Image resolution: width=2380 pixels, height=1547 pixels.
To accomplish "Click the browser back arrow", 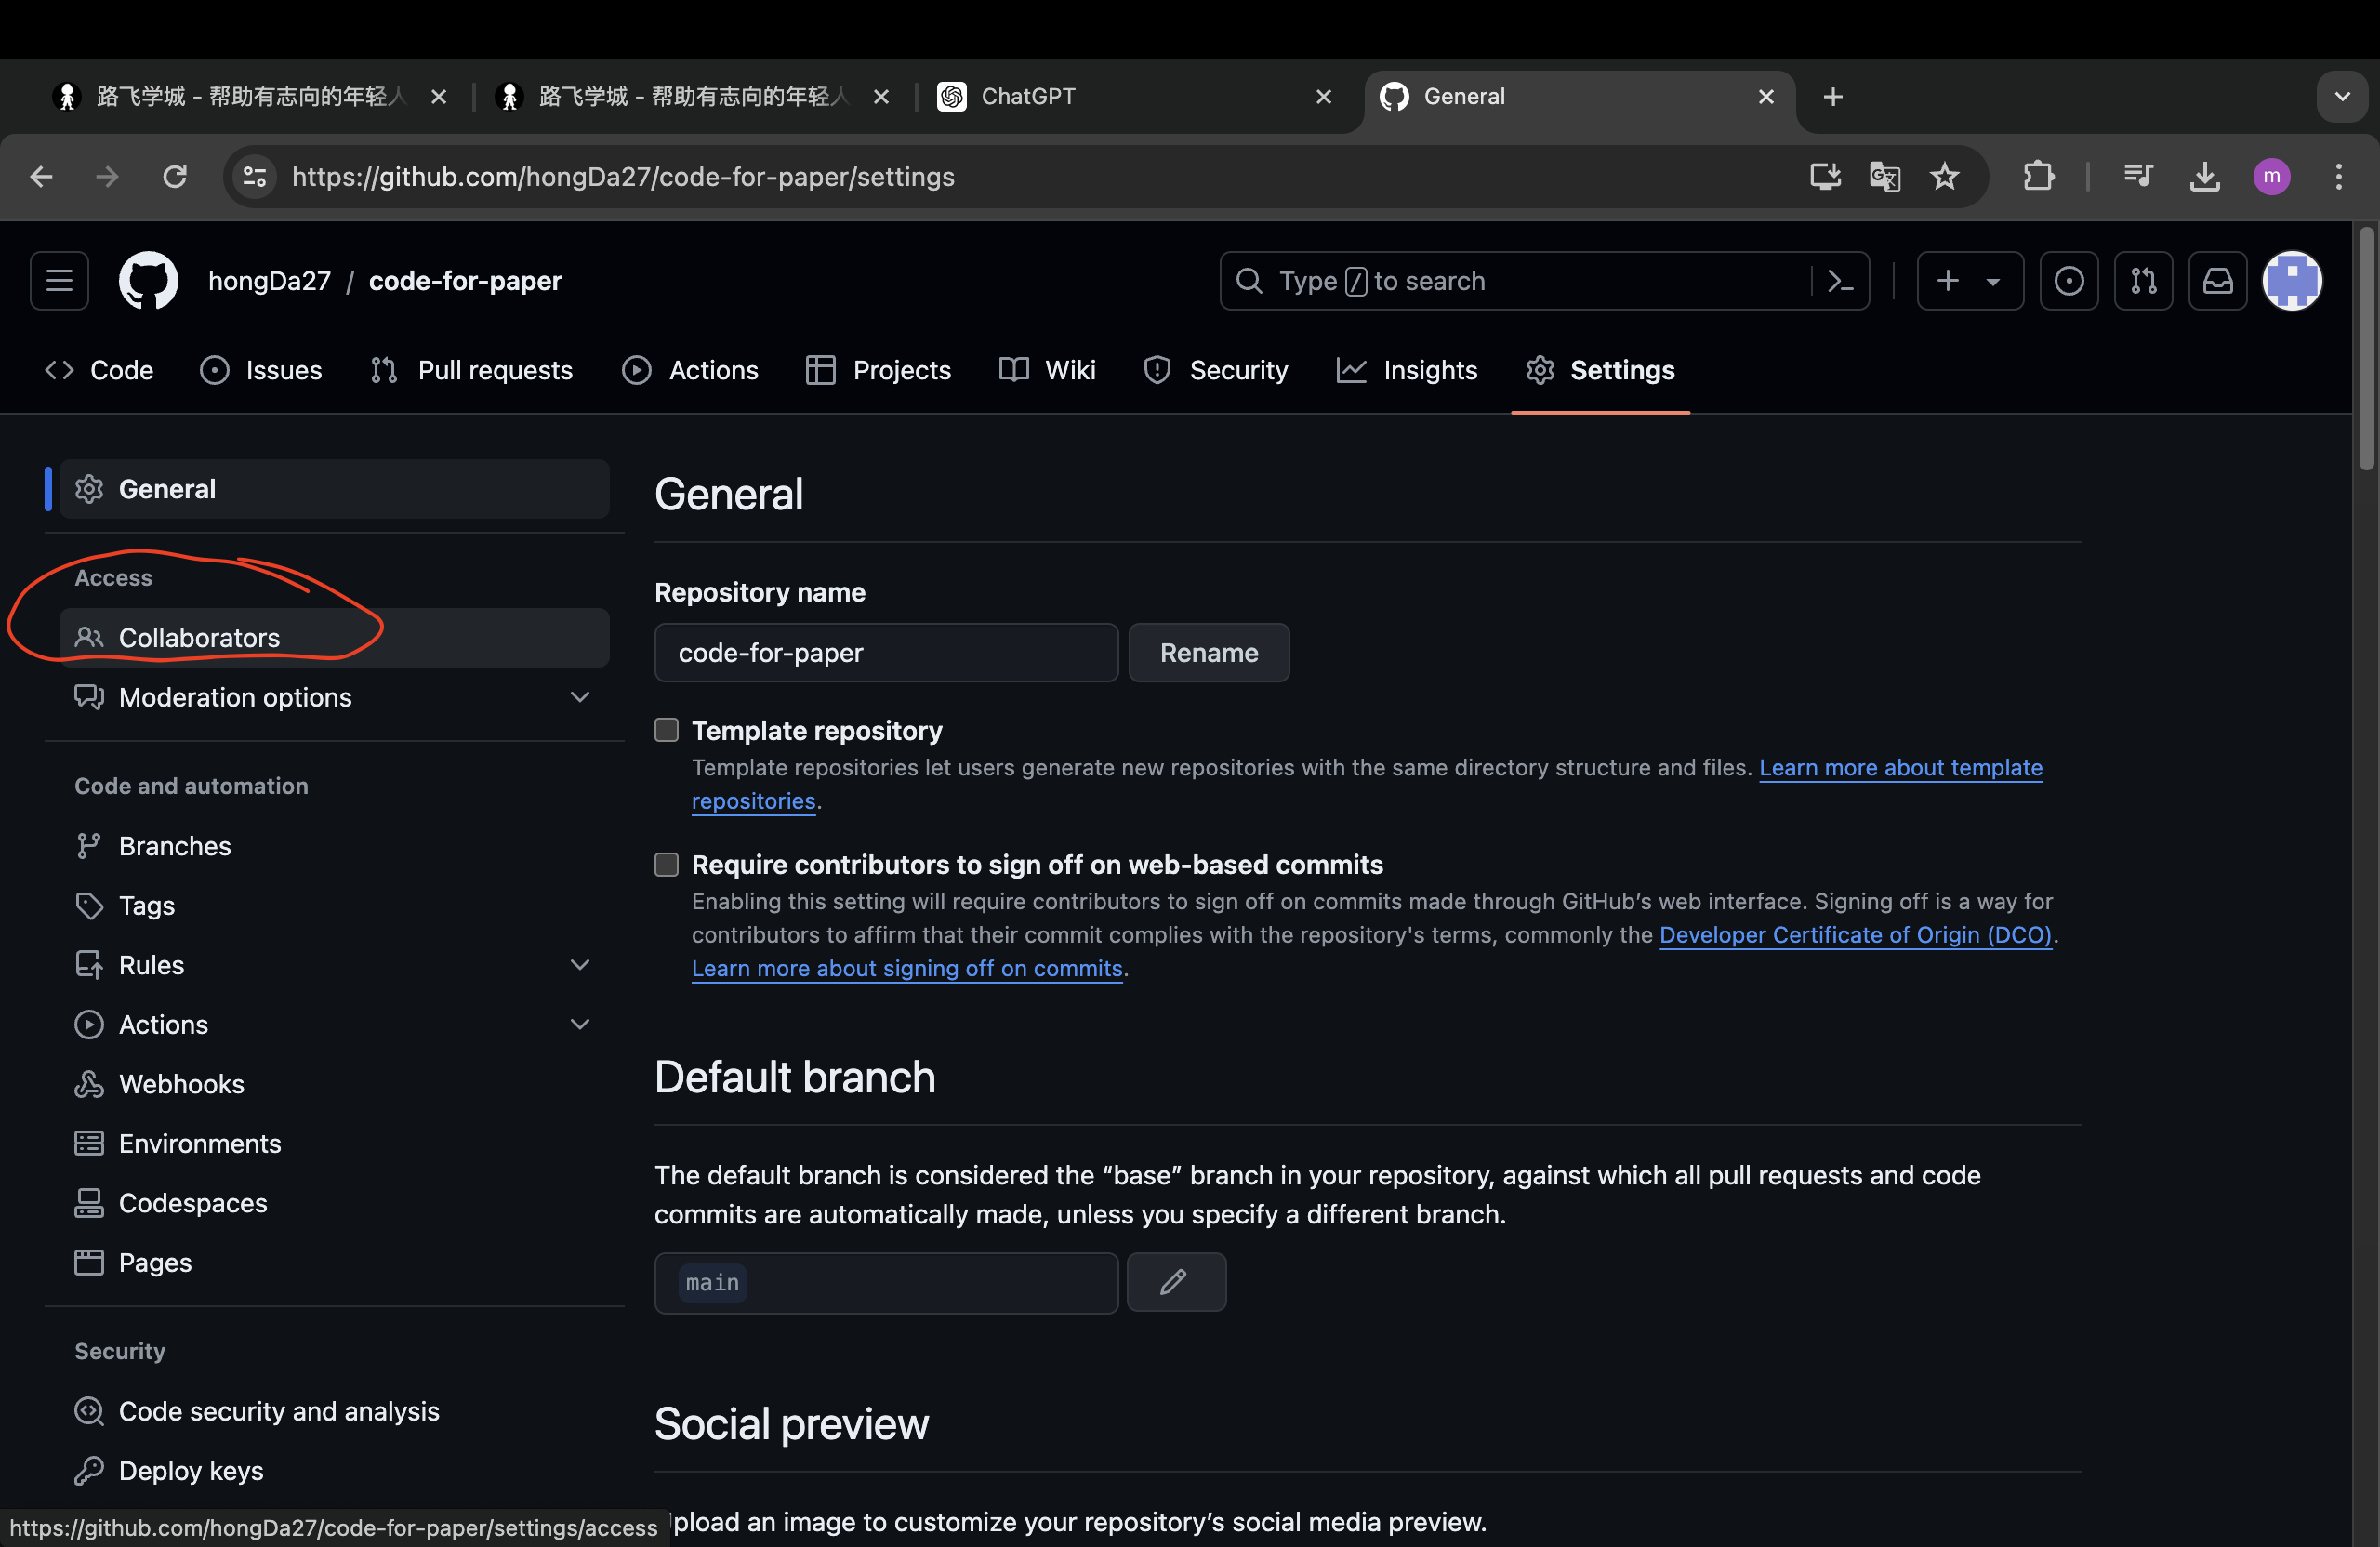I will [x=41, y=177].
